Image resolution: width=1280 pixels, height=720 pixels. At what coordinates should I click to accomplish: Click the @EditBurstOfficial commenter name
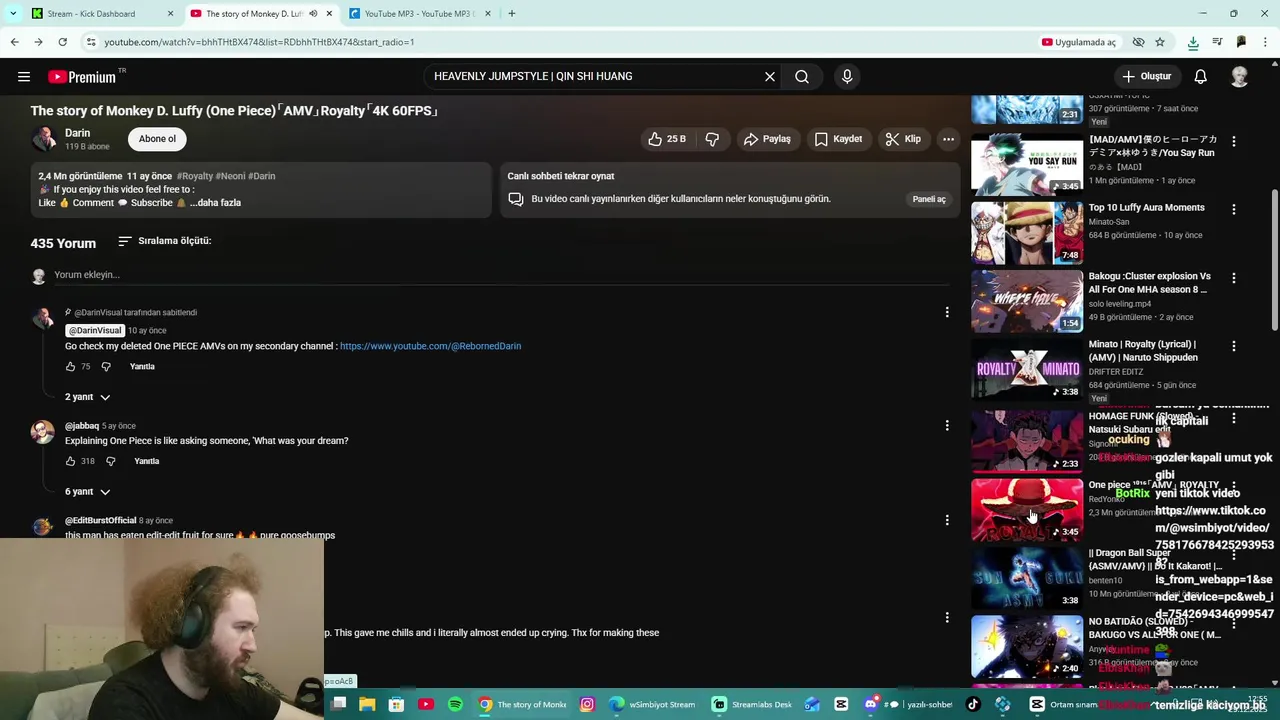pos(100,521)
